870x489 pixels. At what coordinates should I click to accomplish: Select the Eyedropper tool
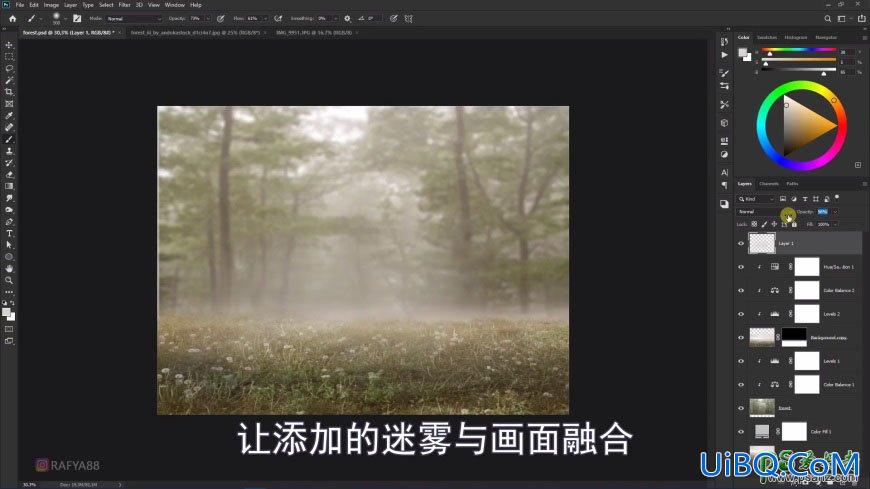[x=9, y=115]
